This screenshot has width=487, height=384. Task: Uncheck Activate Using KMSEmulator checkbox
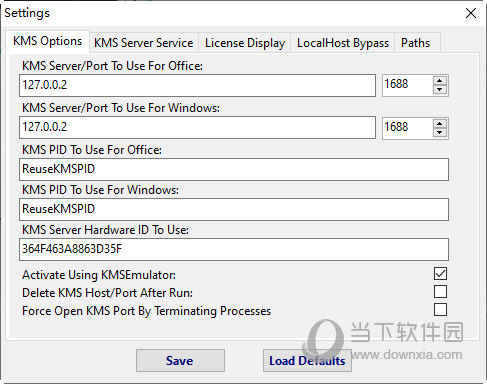440,274
